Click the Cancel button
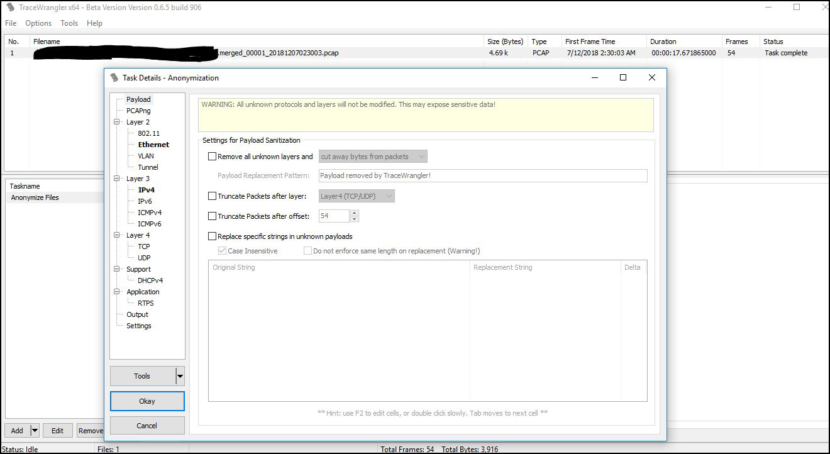This screenshot has width=830, height=454. (x=147, y=425)
